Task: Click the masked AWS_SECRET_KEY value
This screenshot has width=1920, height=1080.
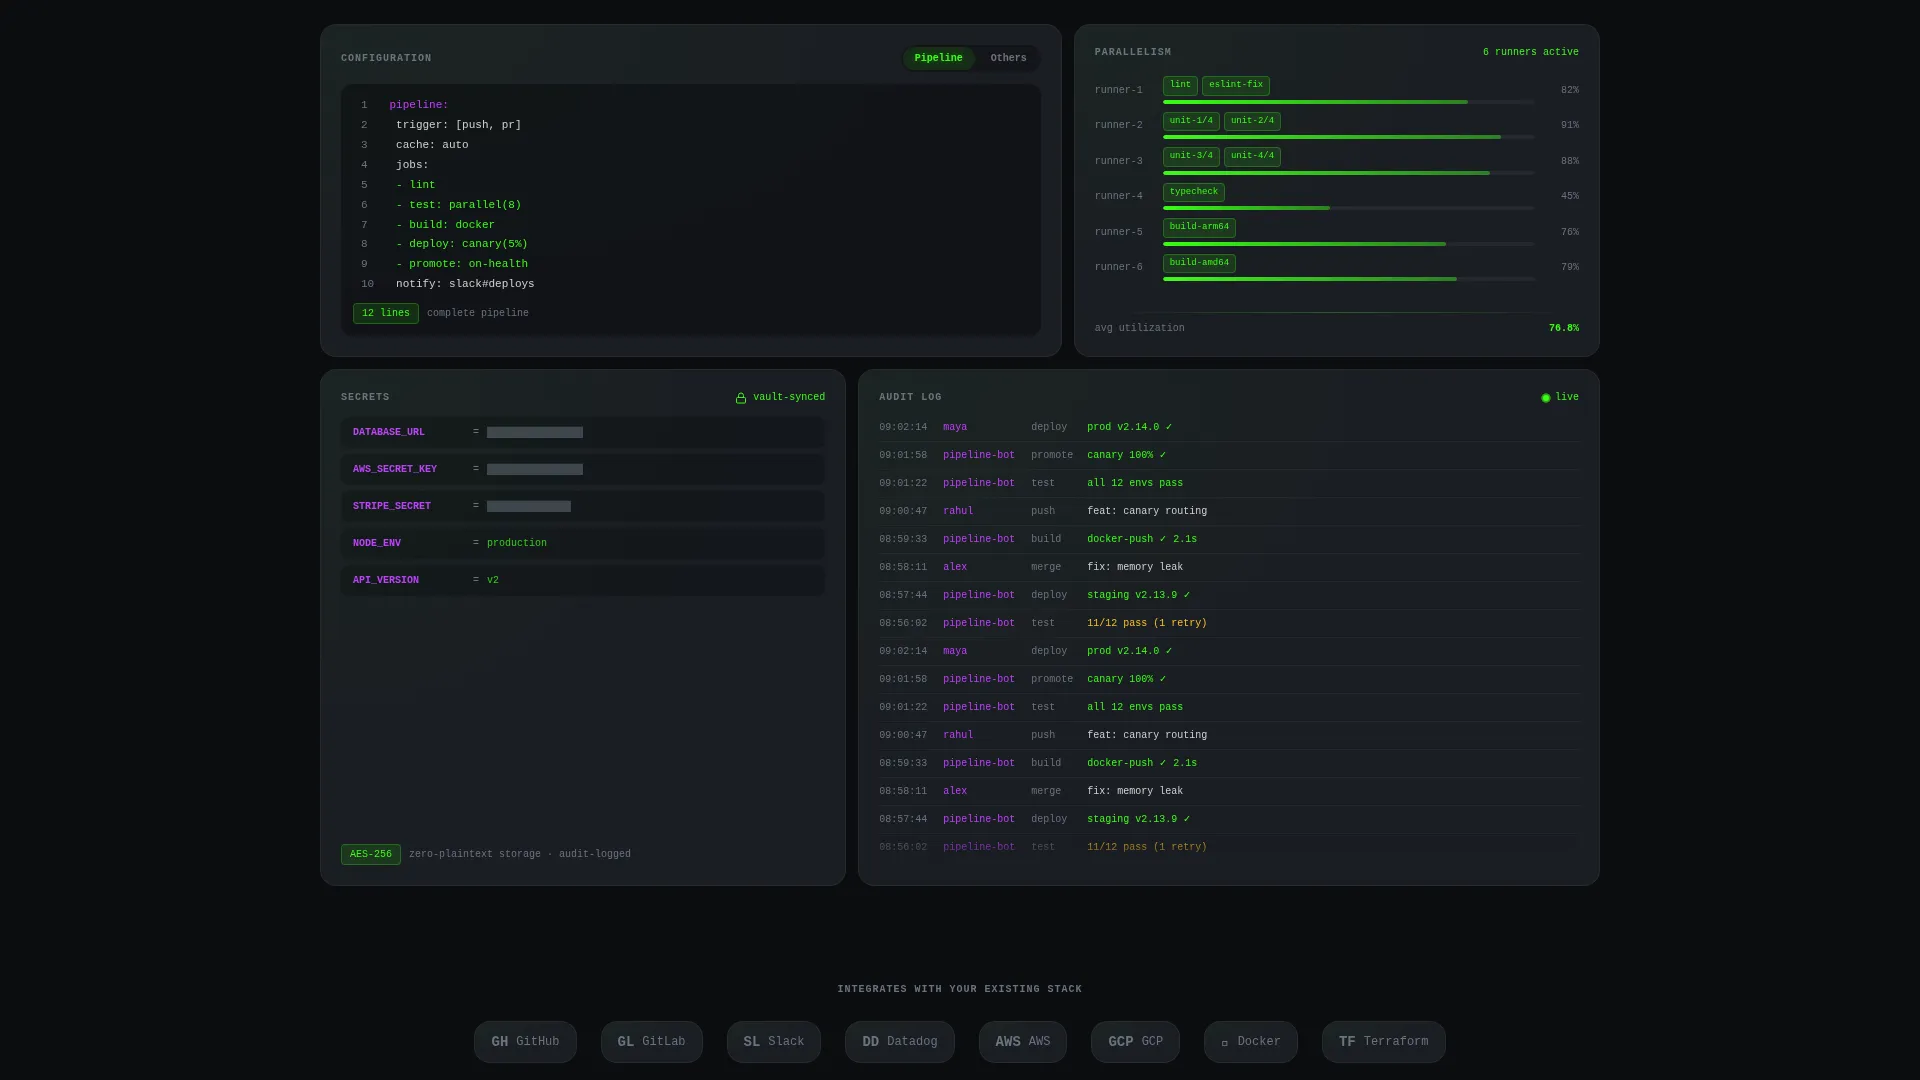Action: [x=535, y=469]
